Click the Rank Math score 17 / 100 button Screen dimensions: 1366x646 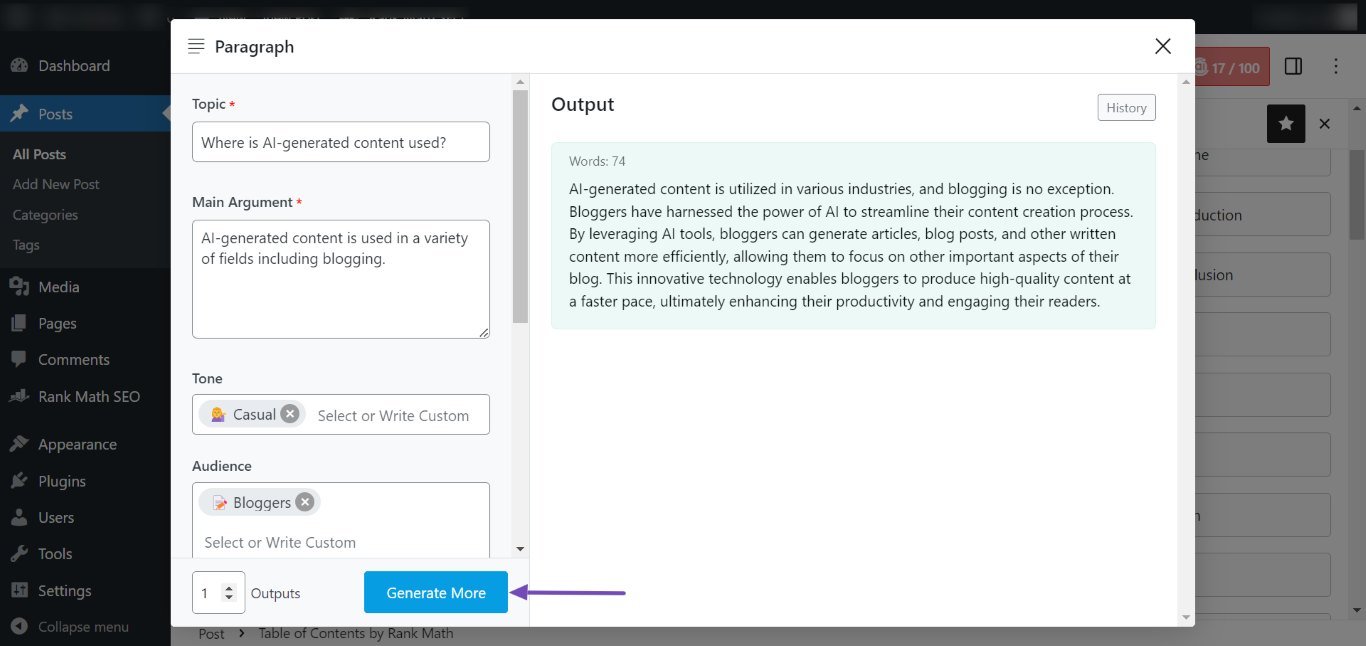[x=1230, y=67]
